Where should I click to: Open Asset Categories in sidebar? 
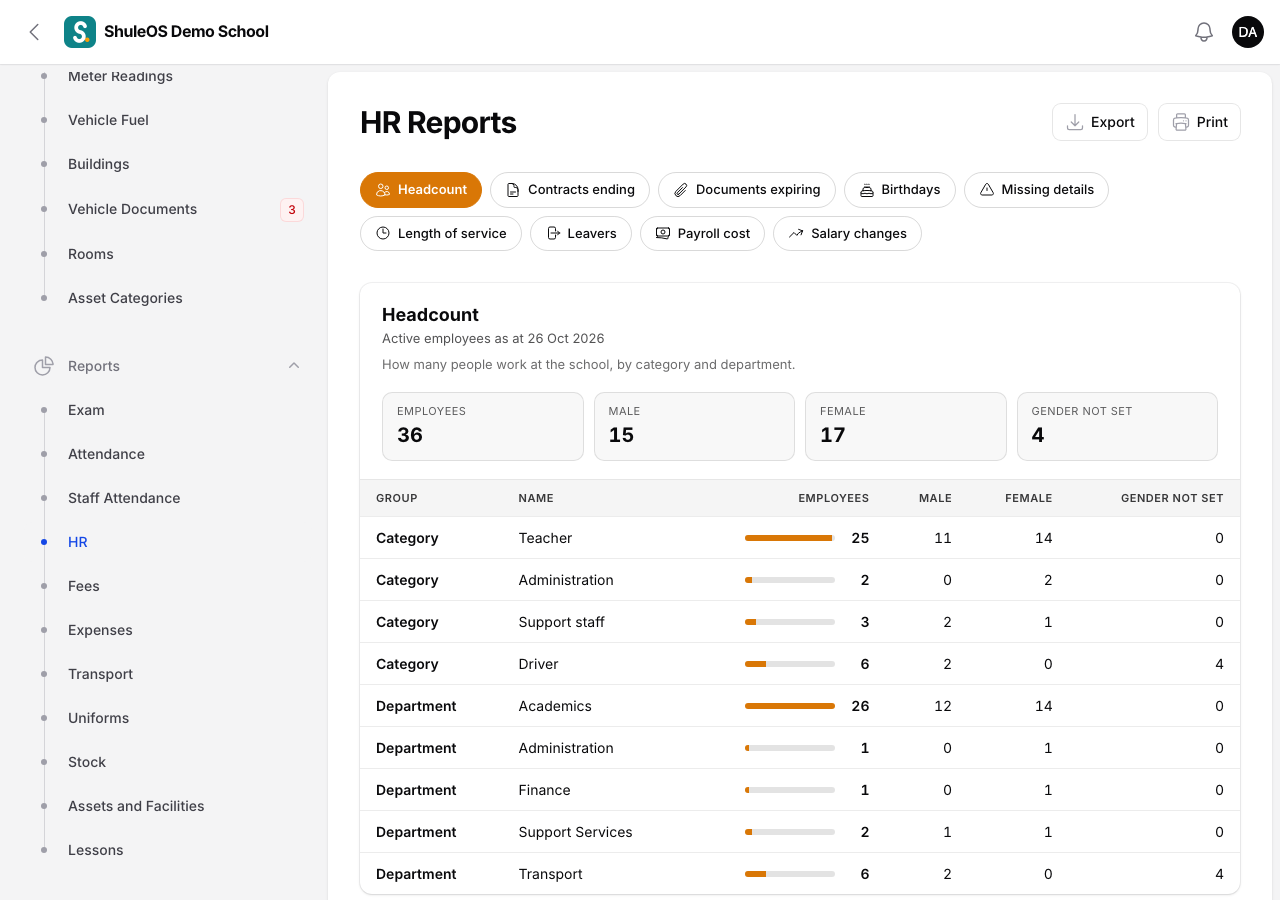click(x=125, y=298)
